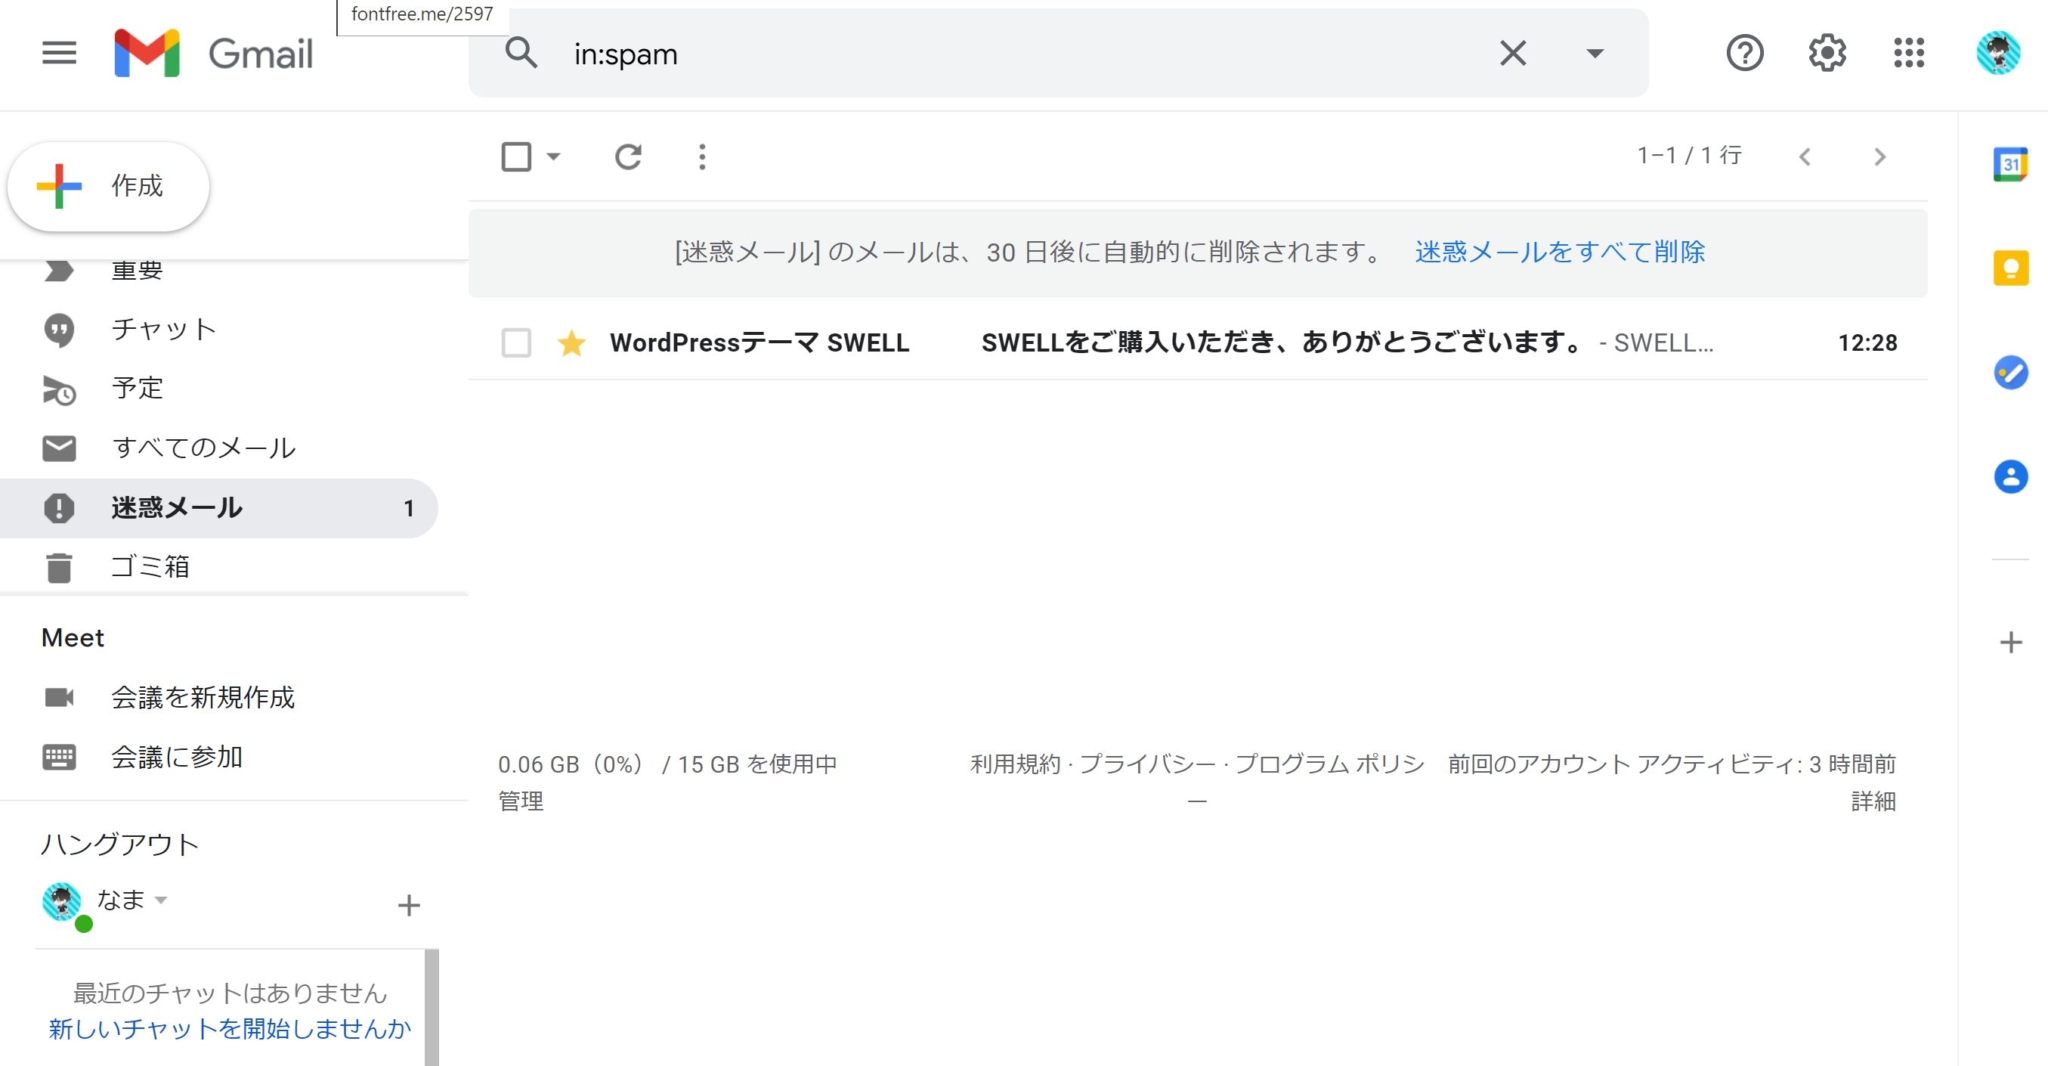This screenshot has width=2048, height=1066.
Task: Toggle the select-all checkbox in toolbar
Action: [516, 157]
